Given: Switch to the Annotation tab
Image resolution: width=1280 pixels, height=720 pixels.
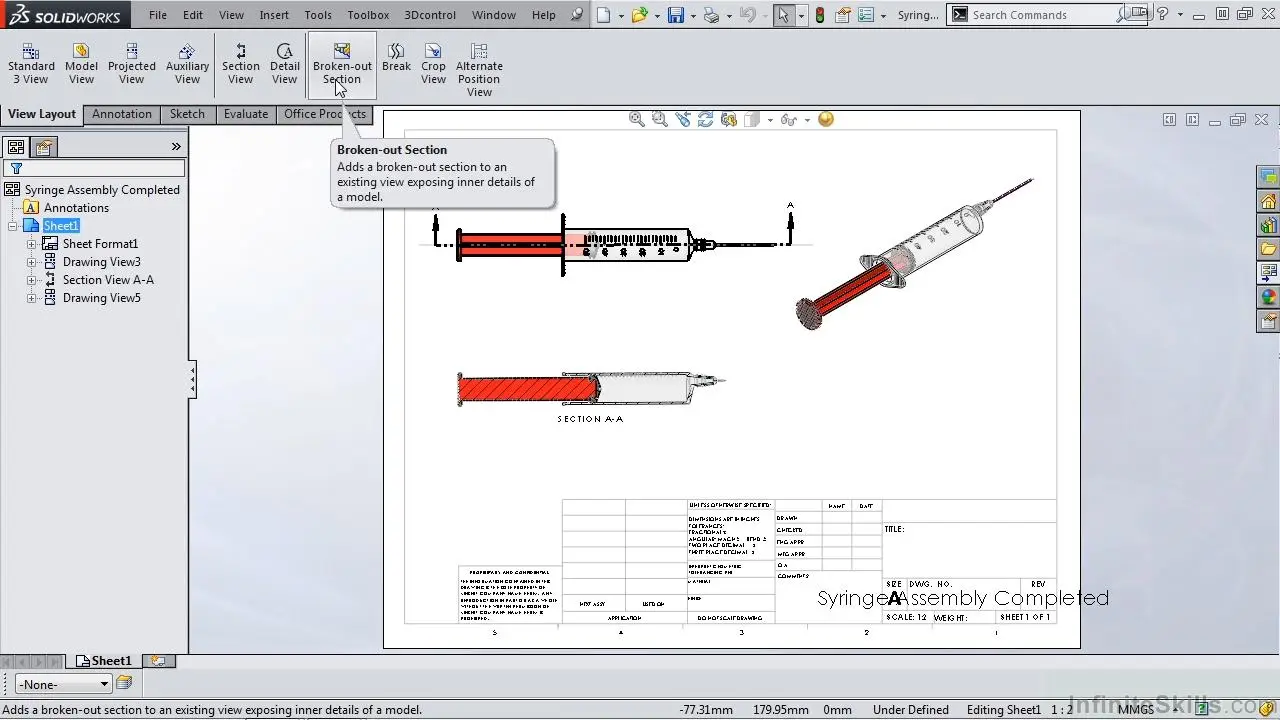Looking at the screenshot, I should point(122,114).
